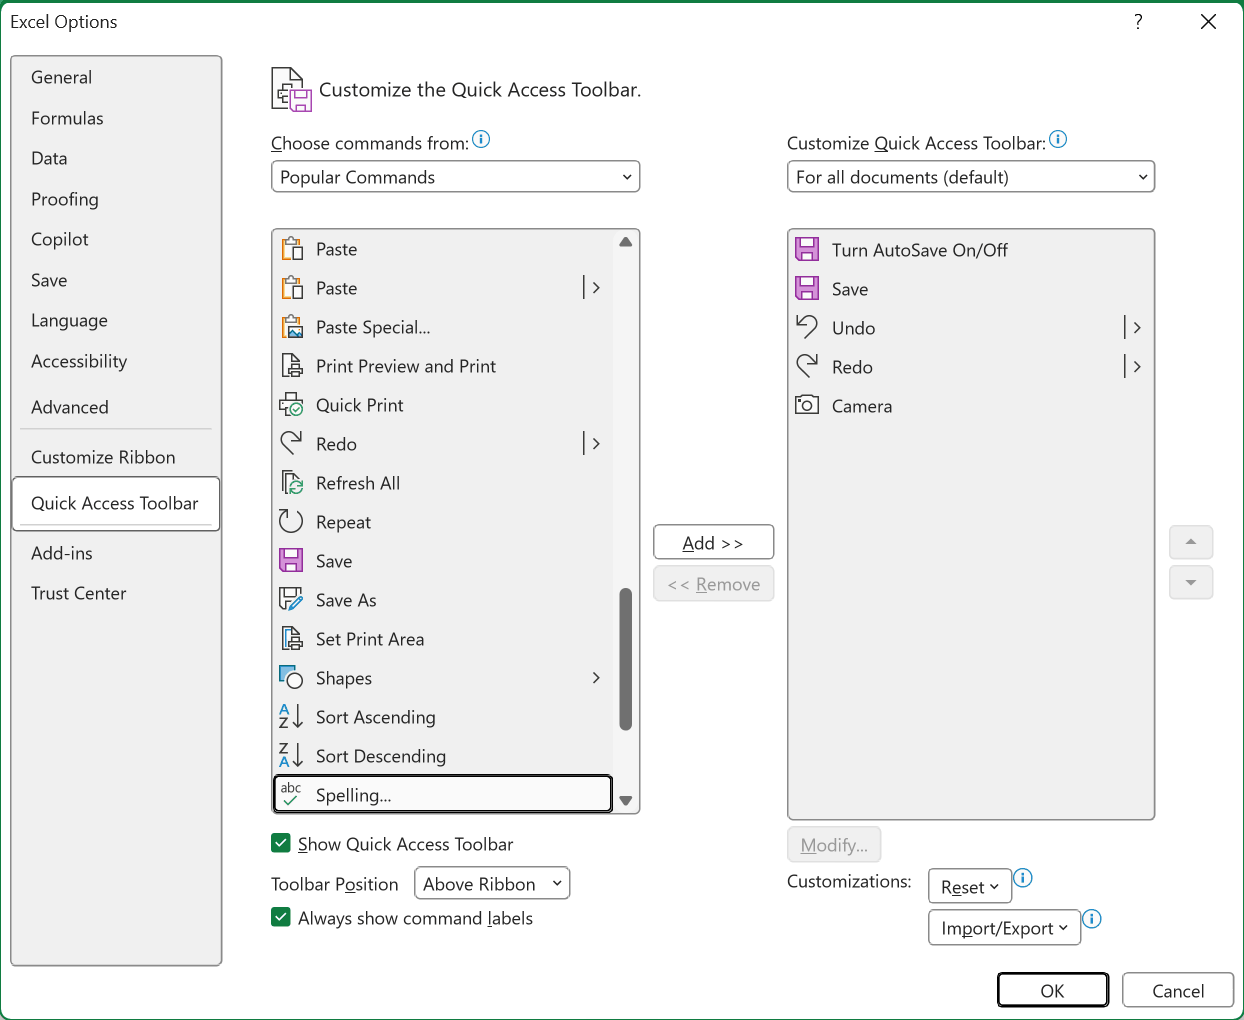Open the Save options category in sidebar

pyautogui.click(x=116, y=281)
